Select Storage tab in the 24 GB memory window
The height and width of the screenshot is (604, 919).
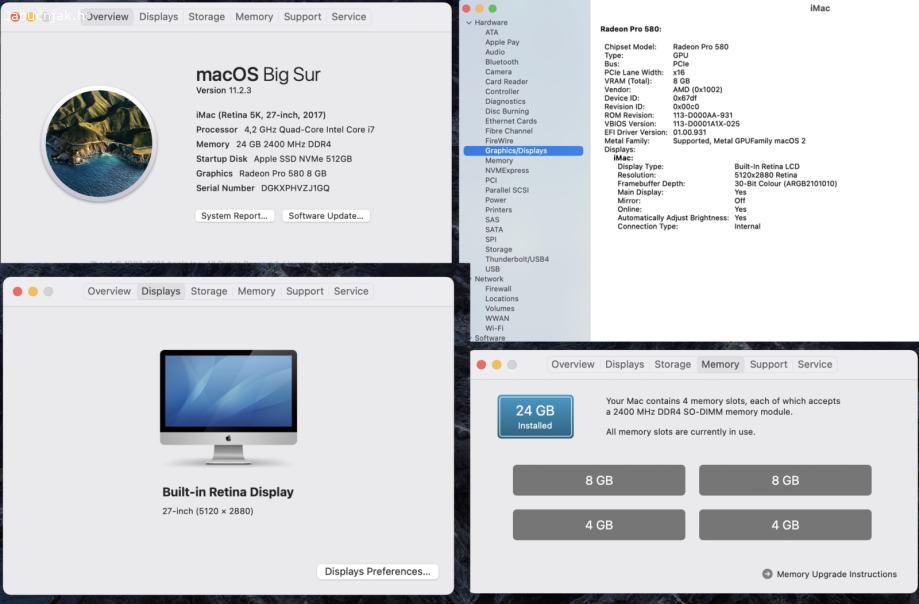point(672,364)
